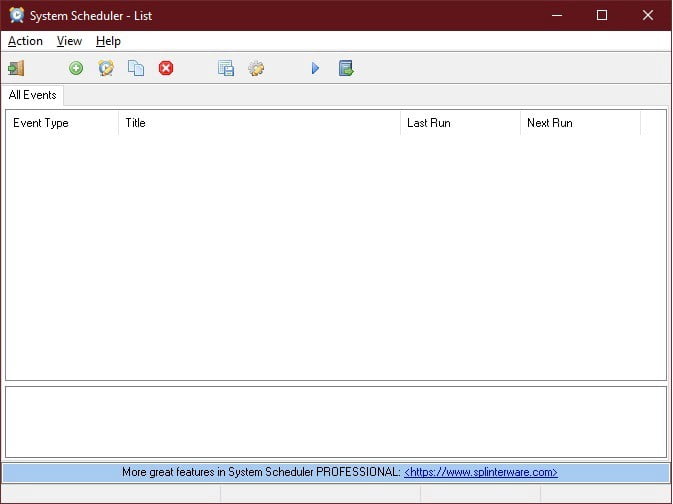Click the export list icon in toolbar

click(346, 68)
